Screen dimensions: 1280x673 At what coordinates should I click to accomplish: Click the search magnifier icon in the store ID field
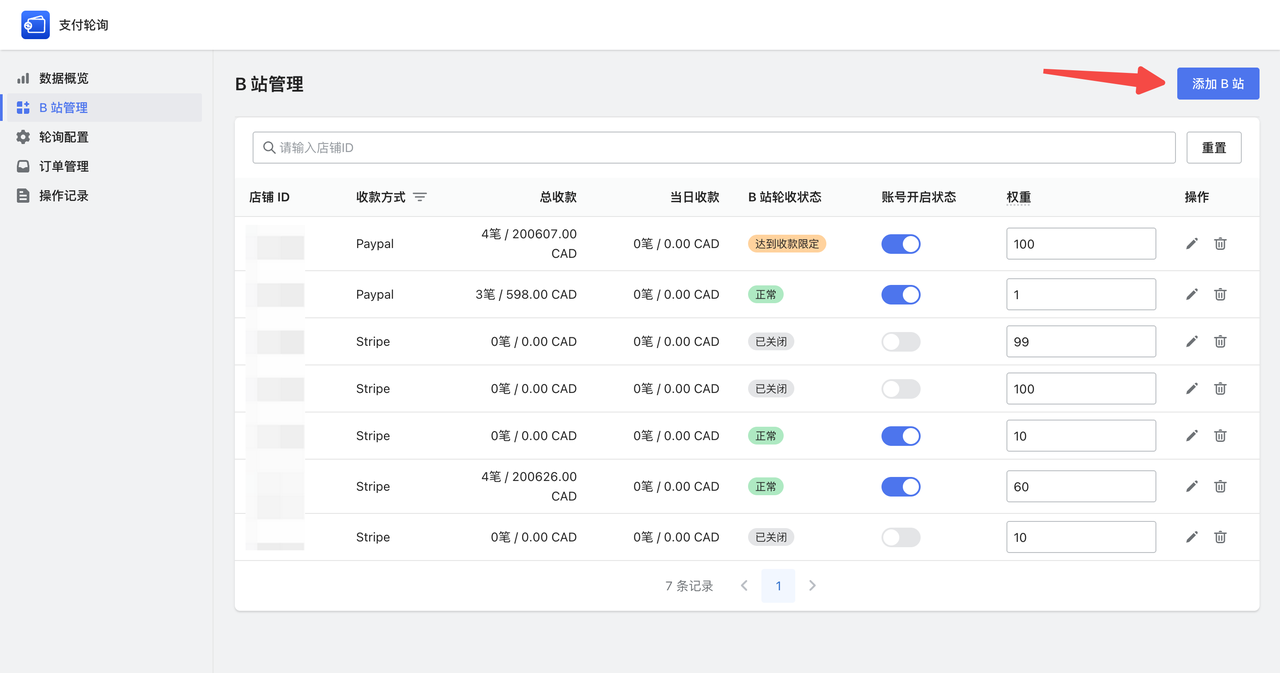268,148
